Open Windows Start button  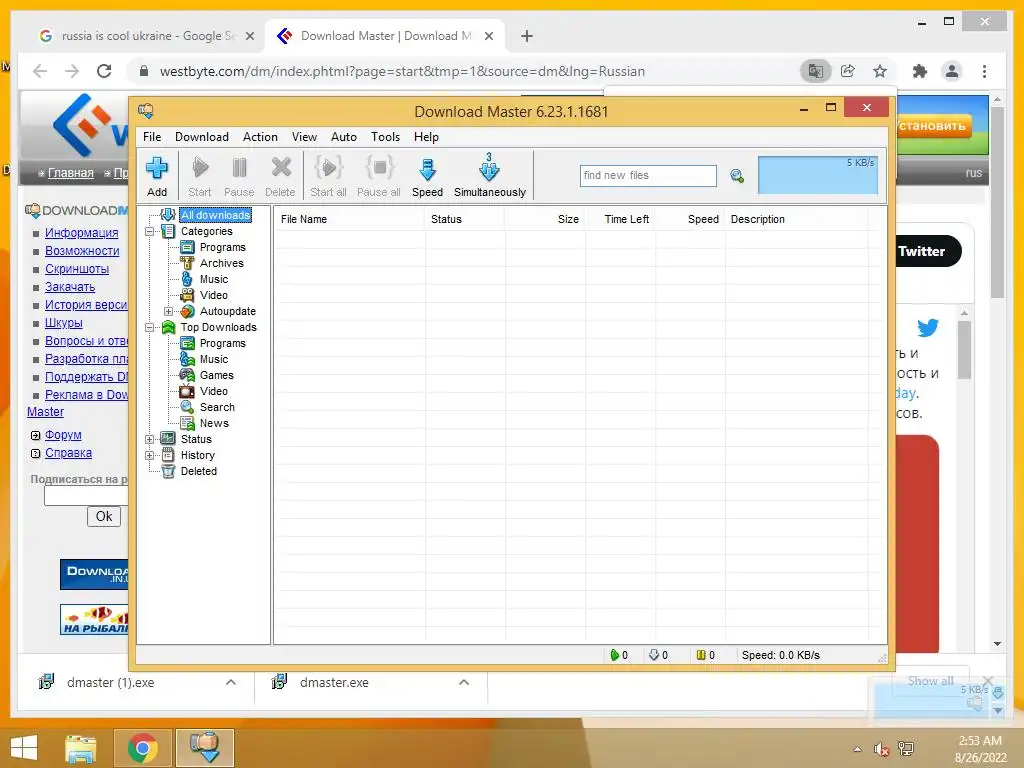point(24,747)
